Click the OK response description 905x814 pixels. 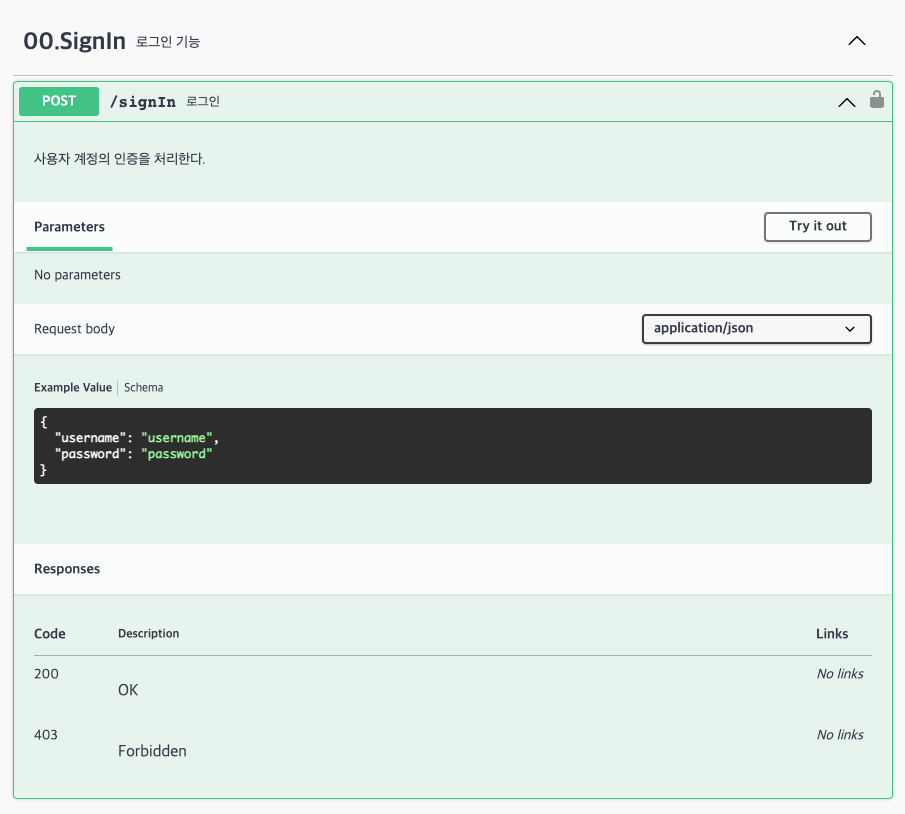[128, 690]
